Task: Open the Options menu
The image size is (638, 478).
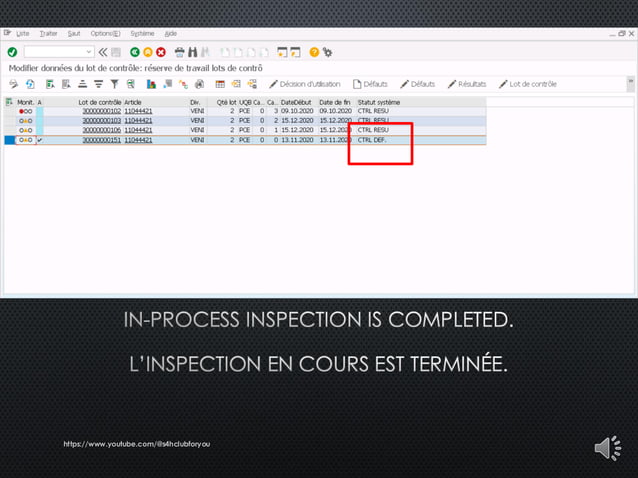Action: coord(105,34)
